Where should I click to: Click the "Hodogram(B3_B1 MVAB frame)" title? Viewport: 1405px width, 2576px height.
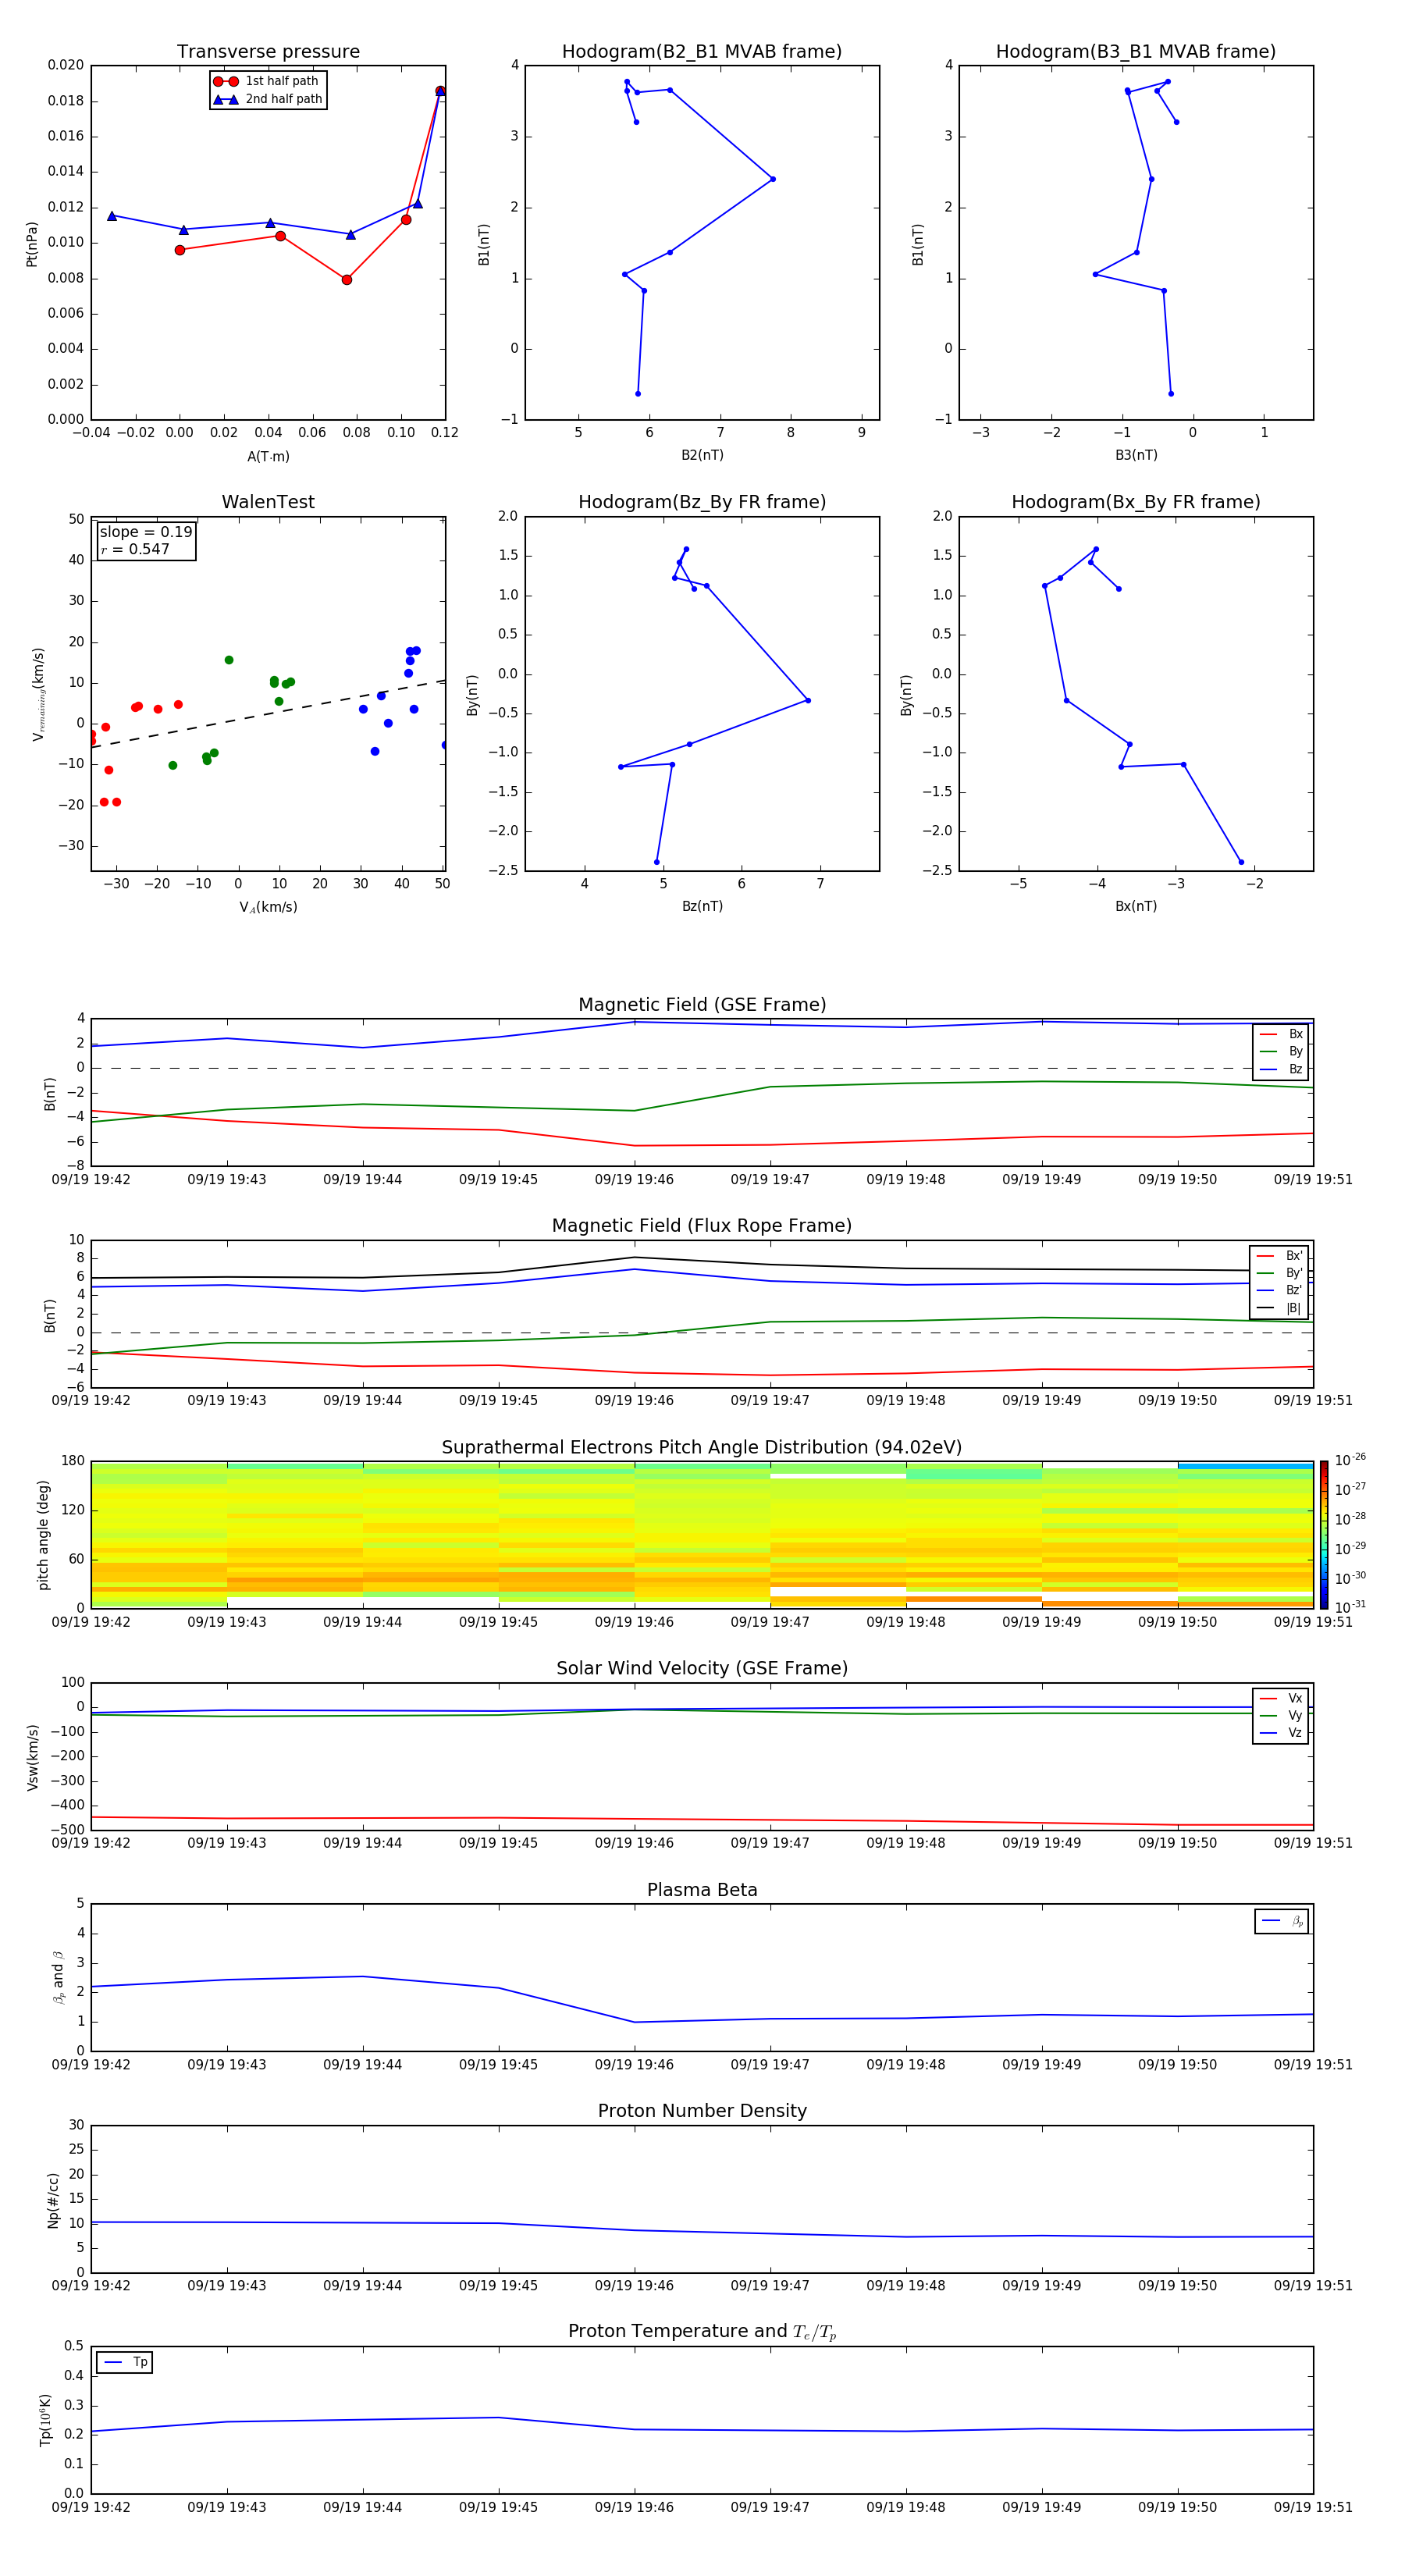point(1136,52)
